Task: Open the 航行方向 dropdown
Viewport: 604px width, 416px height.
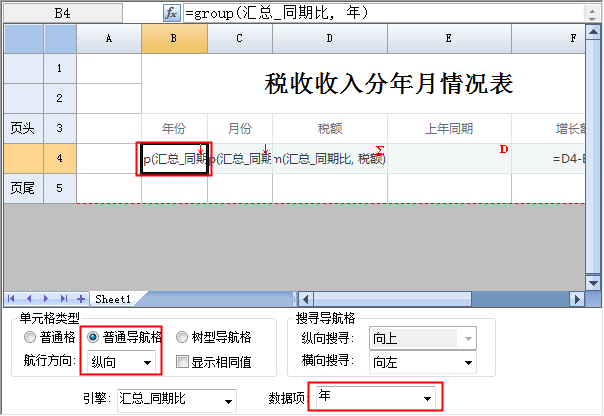Action: (147, 362)
